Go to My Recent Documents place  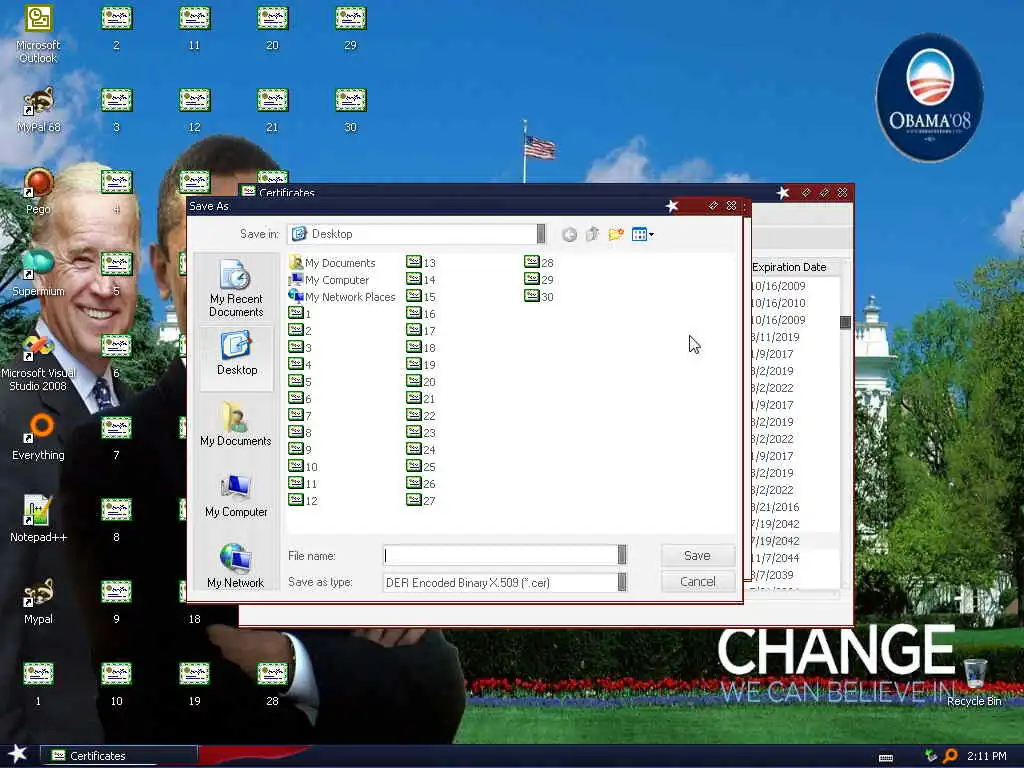coord(236,288)
